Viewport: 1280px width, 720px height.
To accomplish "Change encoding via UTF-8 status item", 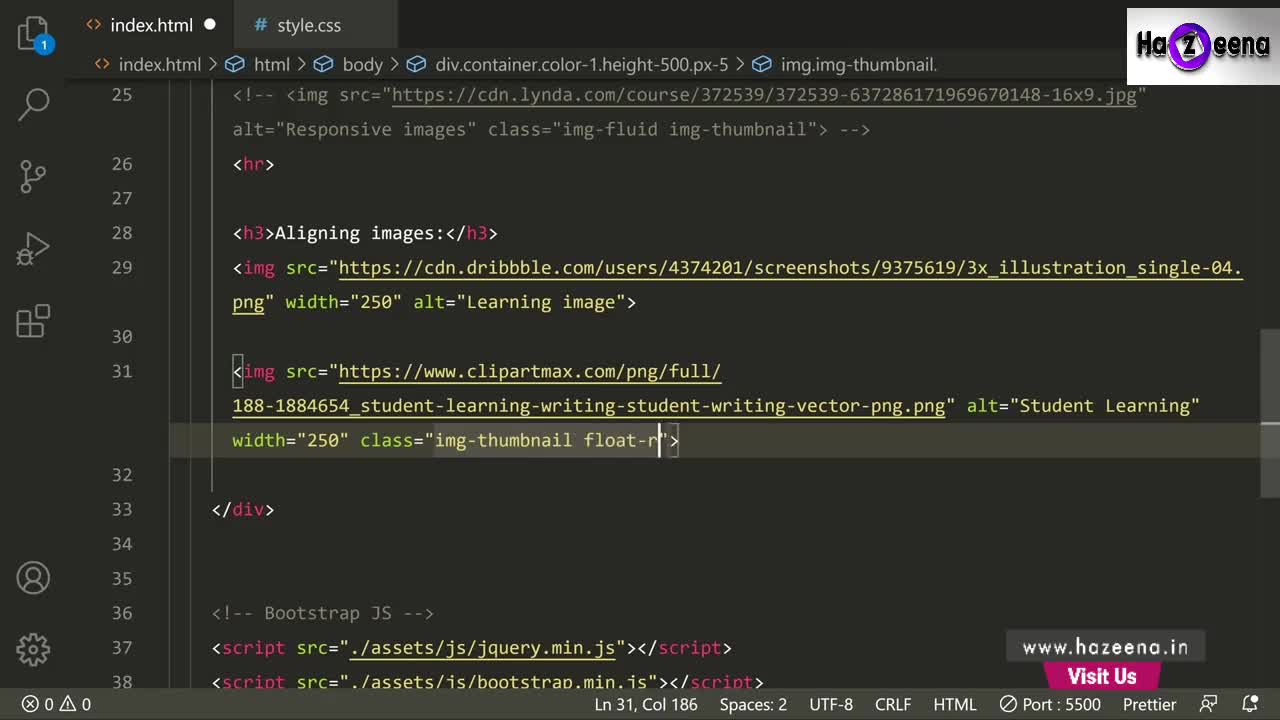I will [831, 704].
